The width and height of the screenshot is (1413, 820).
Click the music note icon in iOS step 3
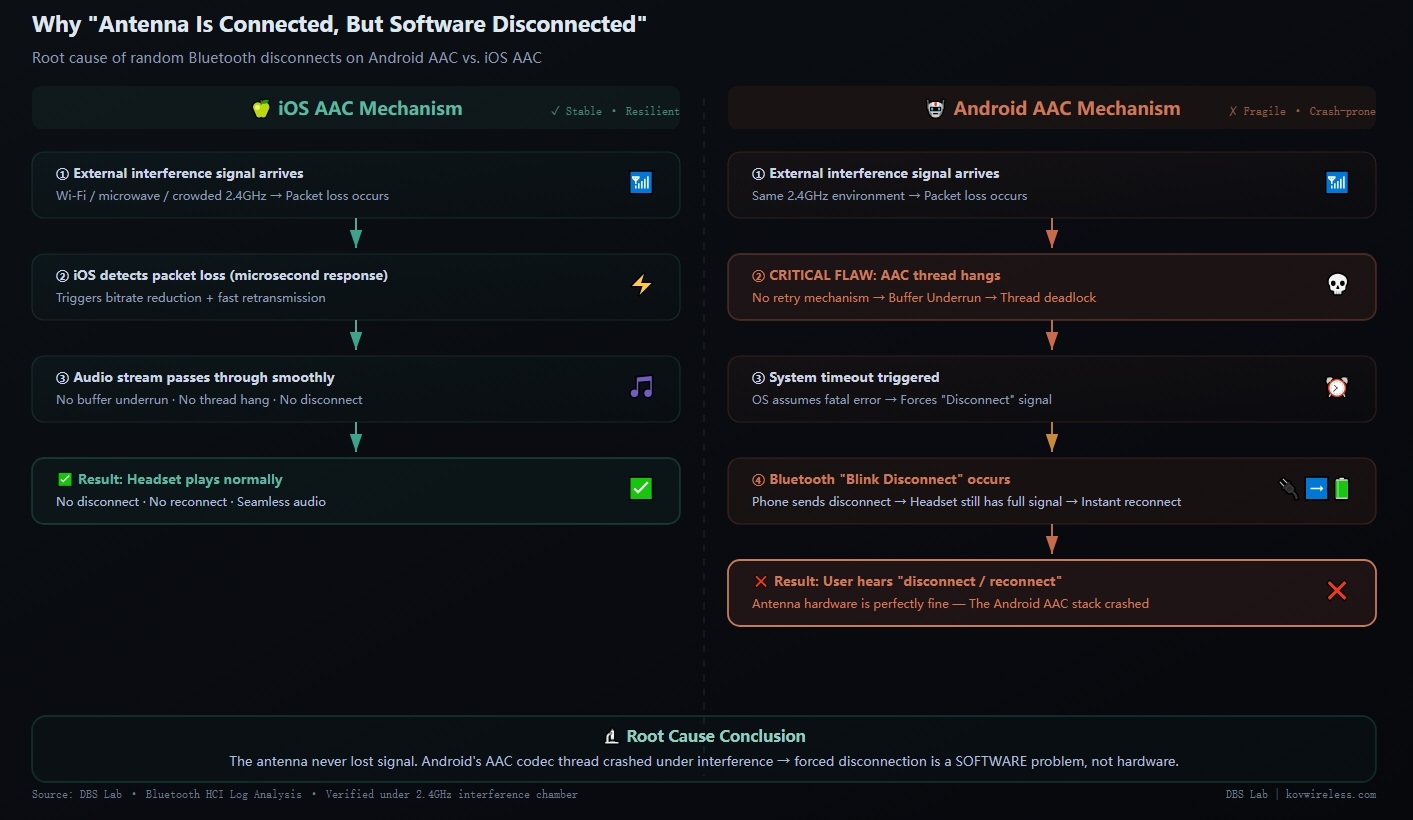pyautogui.click(x=641, y=387)
